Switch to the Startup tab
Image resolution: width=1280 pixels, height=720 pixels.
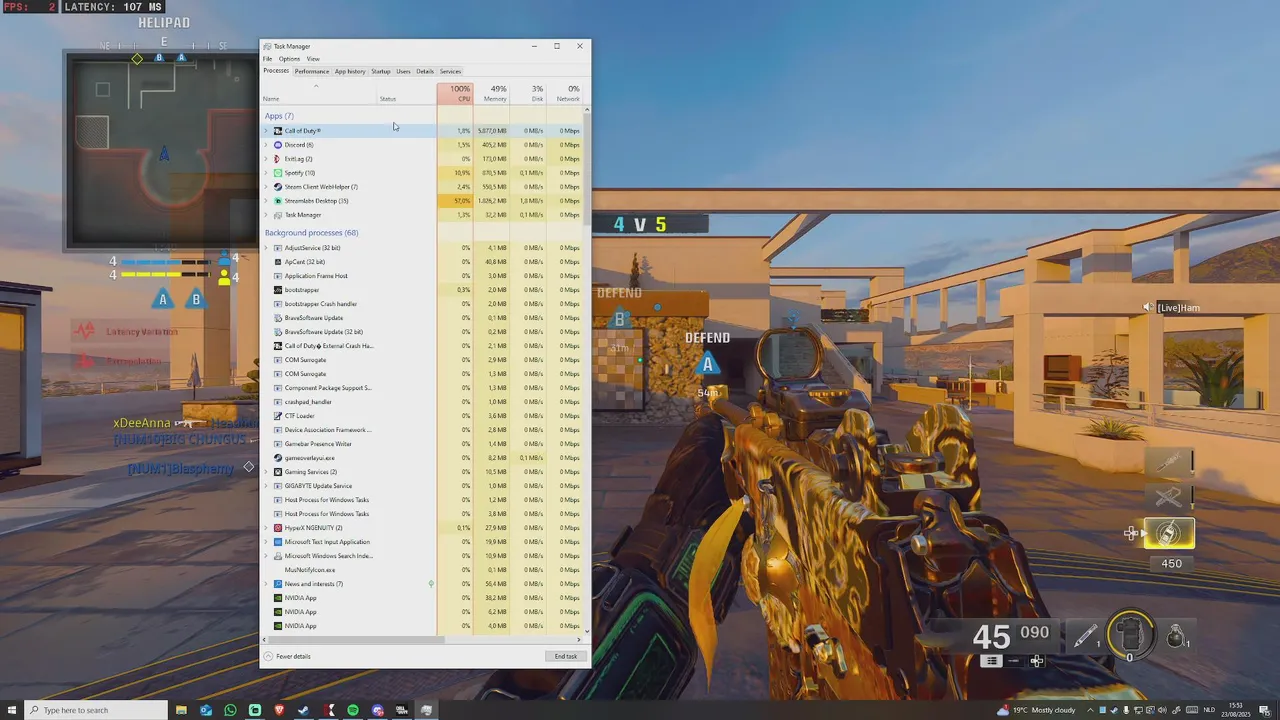point(381,71)
